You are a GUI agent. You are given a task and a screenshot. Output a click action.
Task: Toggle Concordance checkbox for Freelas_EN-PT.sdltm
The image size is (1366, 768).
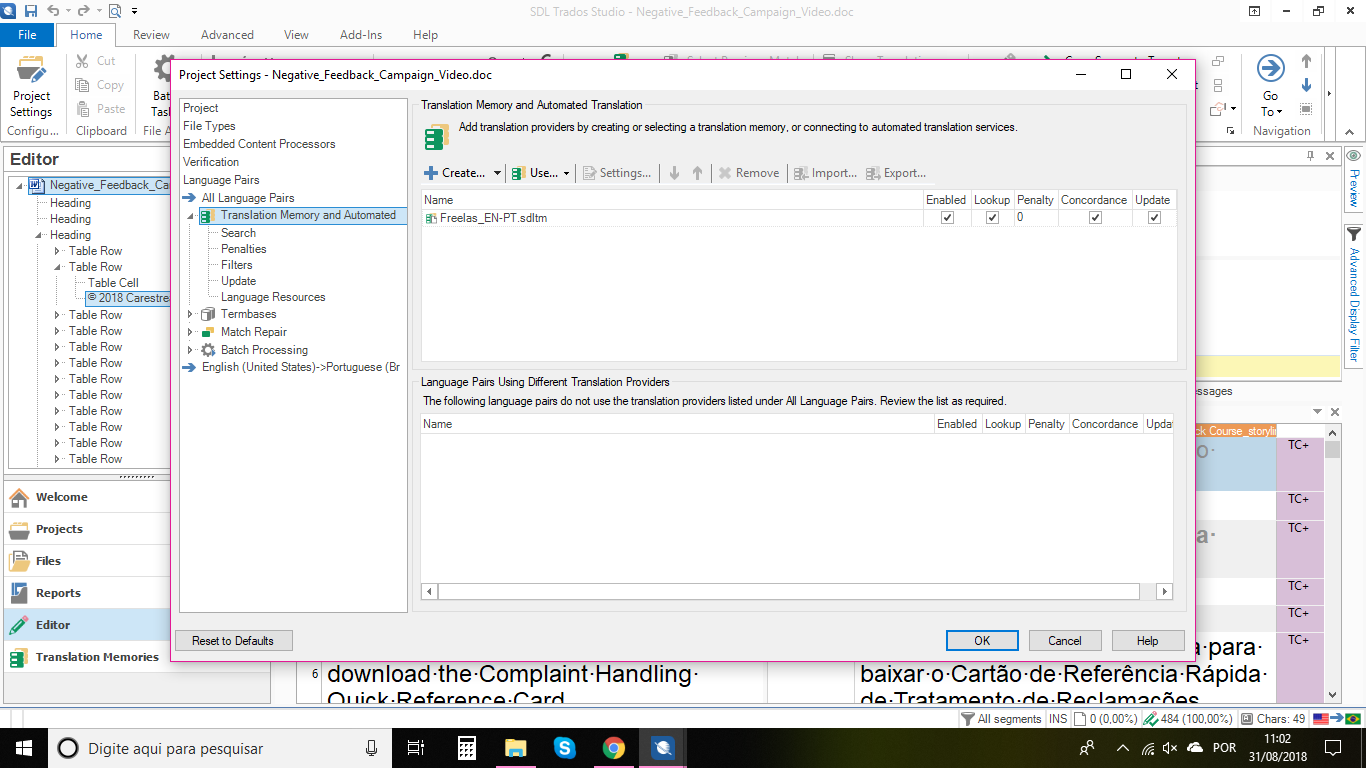(x=1095, y=218)
